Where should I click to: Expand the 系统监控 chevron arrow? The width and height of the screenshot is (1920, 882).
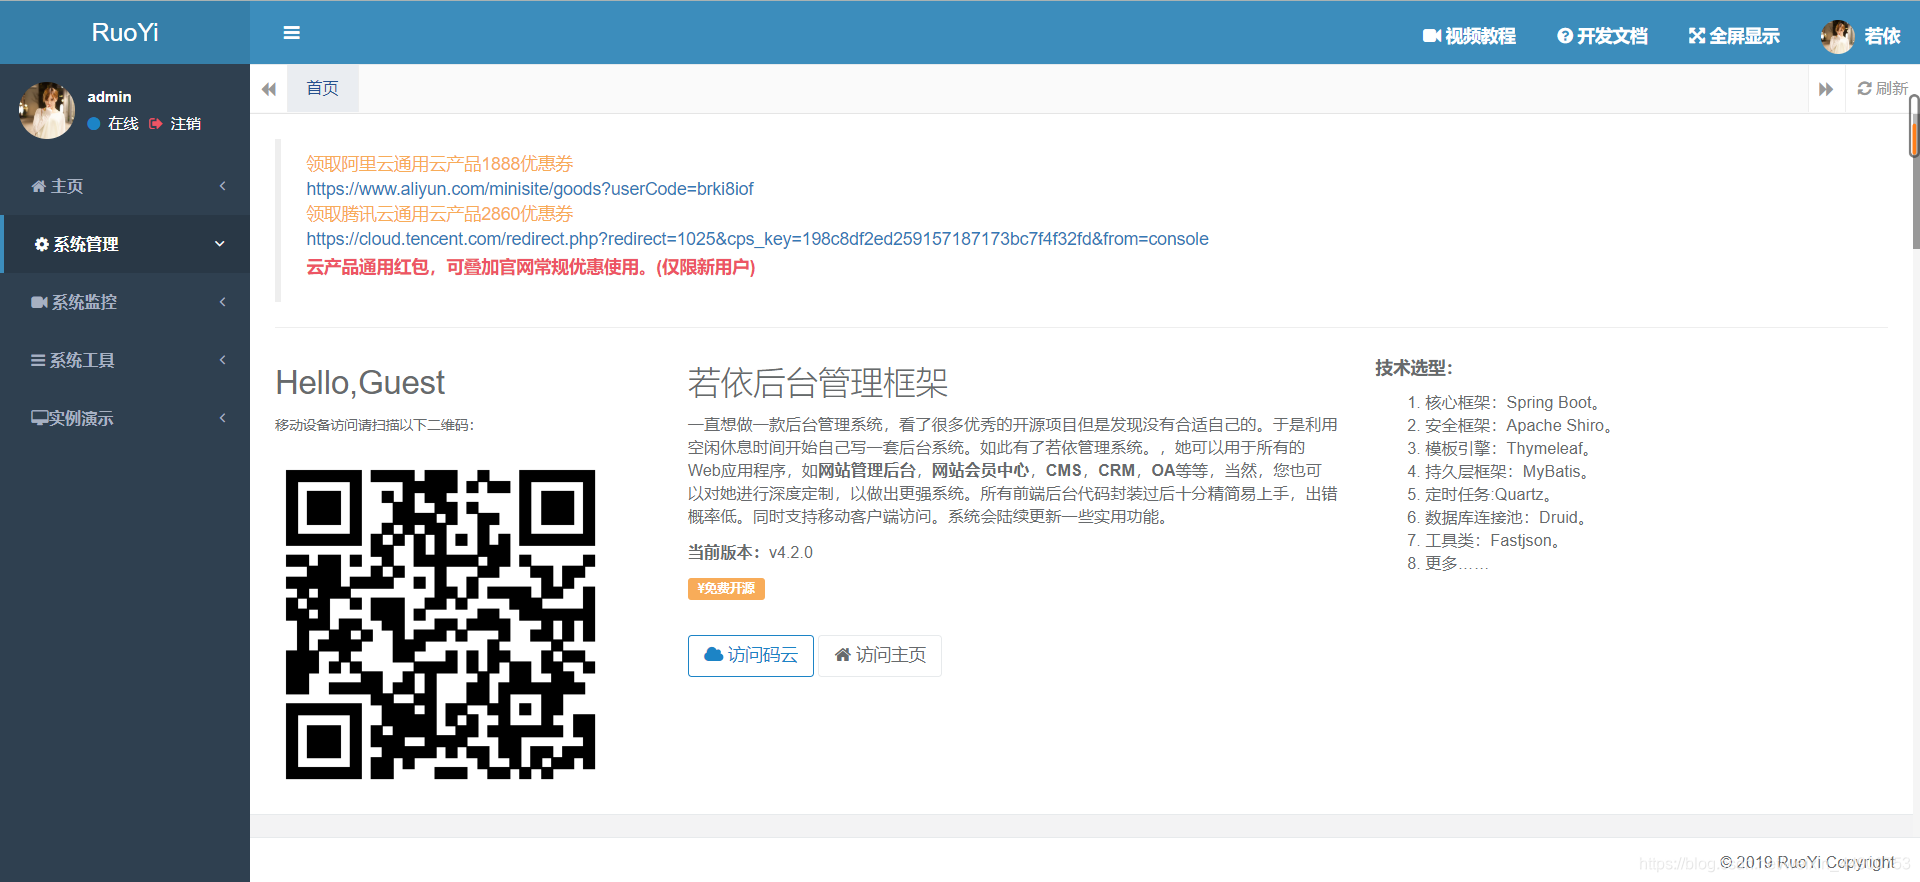[222, 302]
